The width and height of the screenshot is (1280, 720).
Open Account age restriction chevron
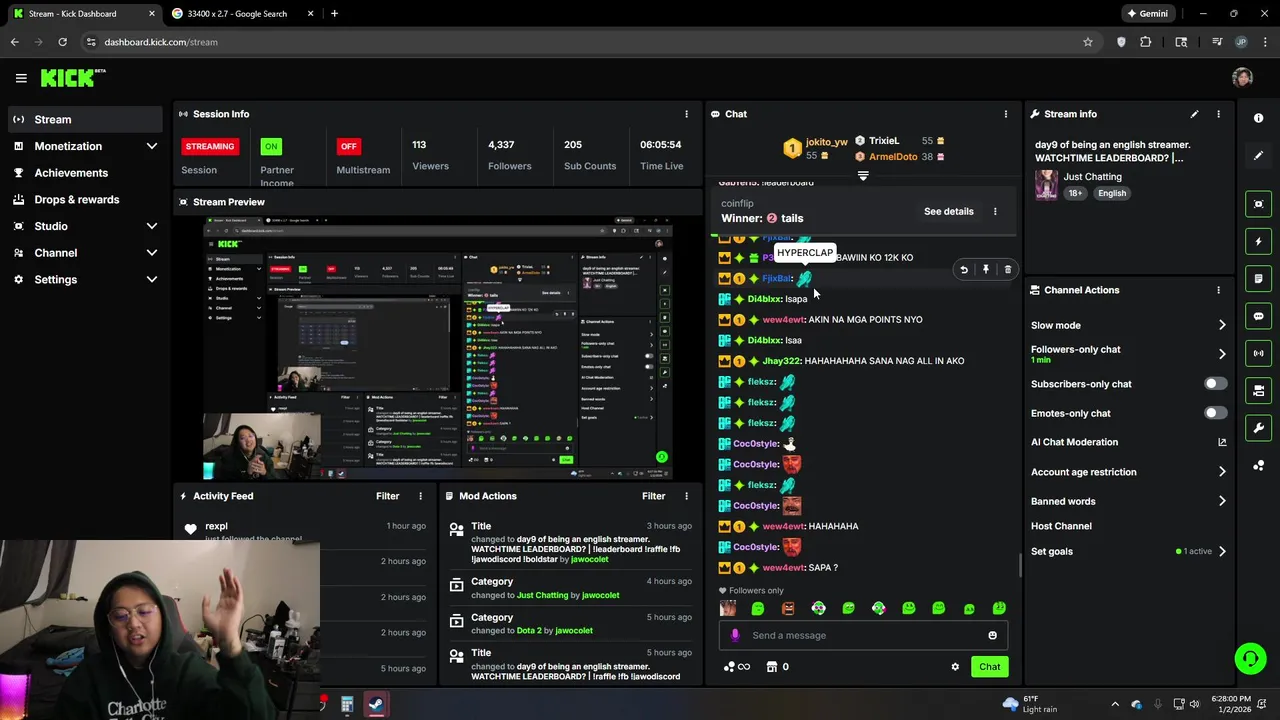pos(1221,472)
